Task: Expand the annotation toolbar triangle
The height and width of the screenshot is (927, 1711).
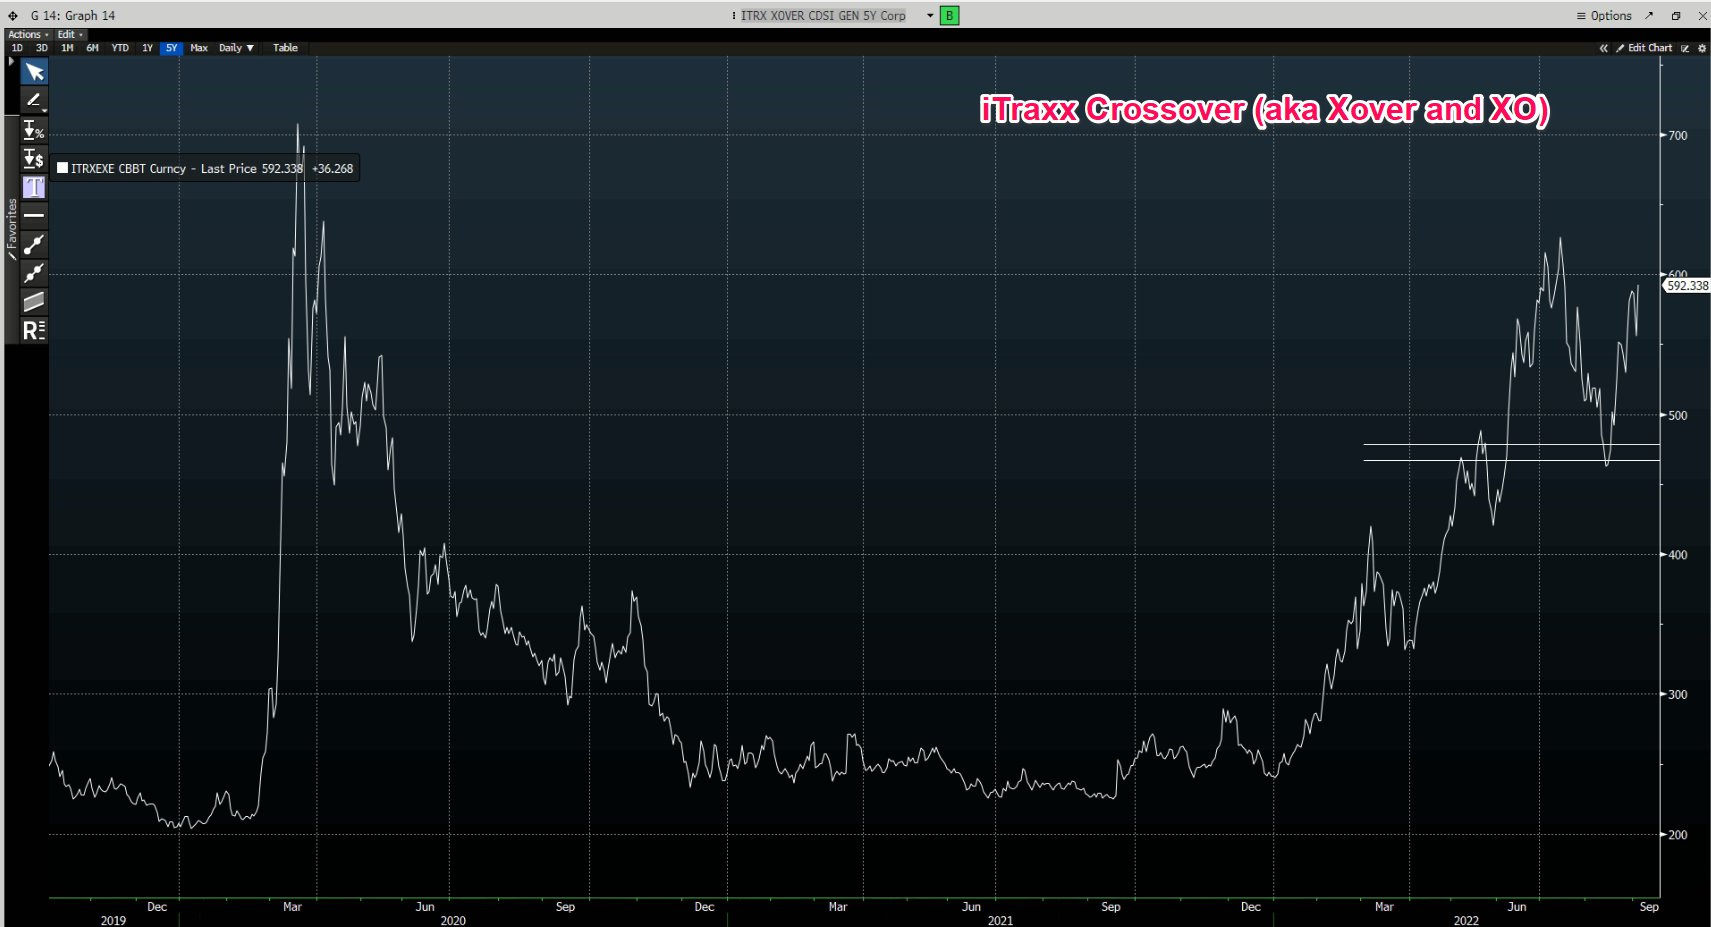Action: (x=11, y=62)
